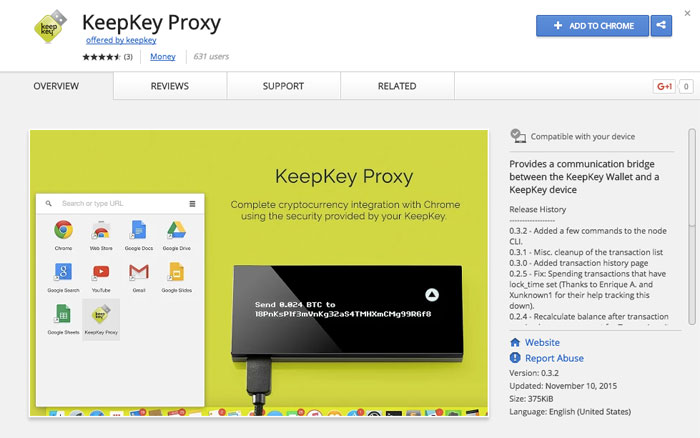
Task: Close the extension detail dialog with X
Action: [688, 13]
